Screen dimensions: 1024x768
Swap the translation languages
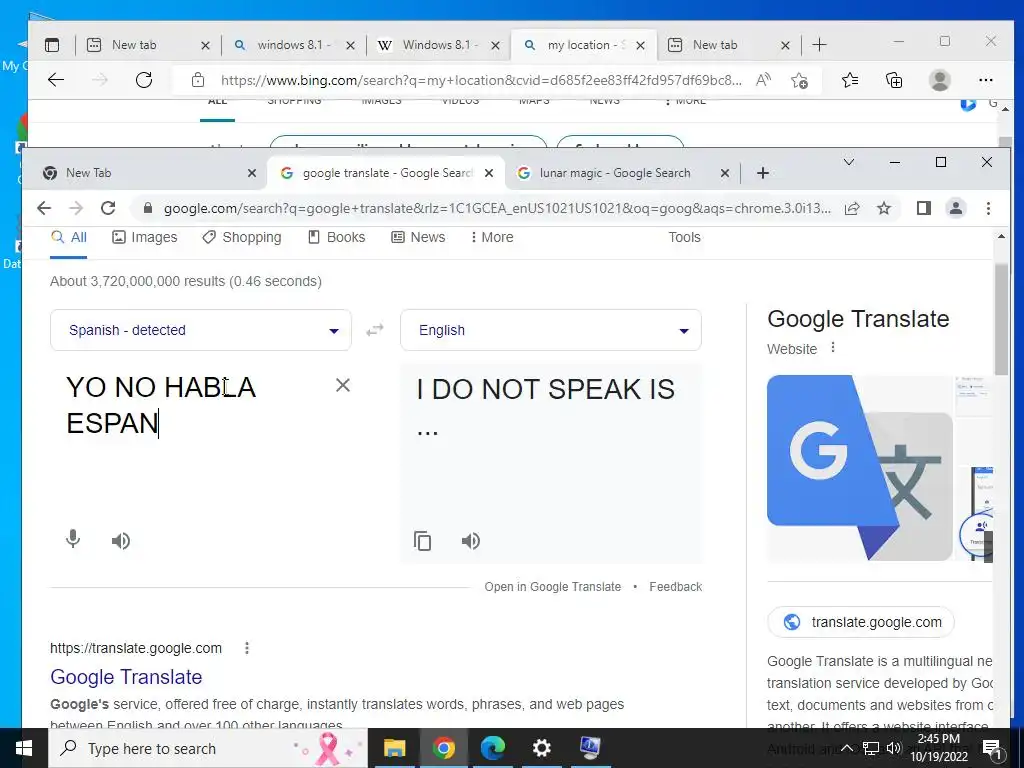pos(375,330)
